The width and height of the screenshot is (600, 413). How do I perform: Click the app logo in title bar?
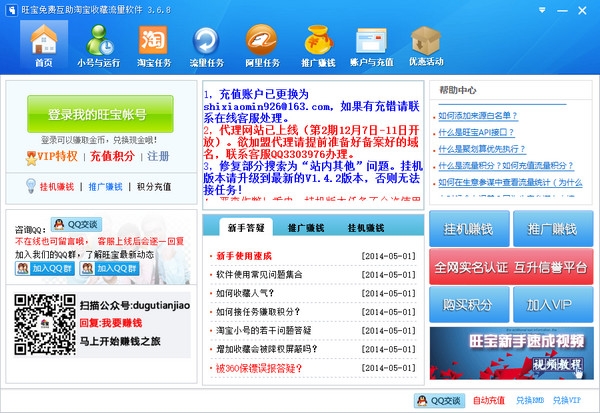tap(11, 10)
